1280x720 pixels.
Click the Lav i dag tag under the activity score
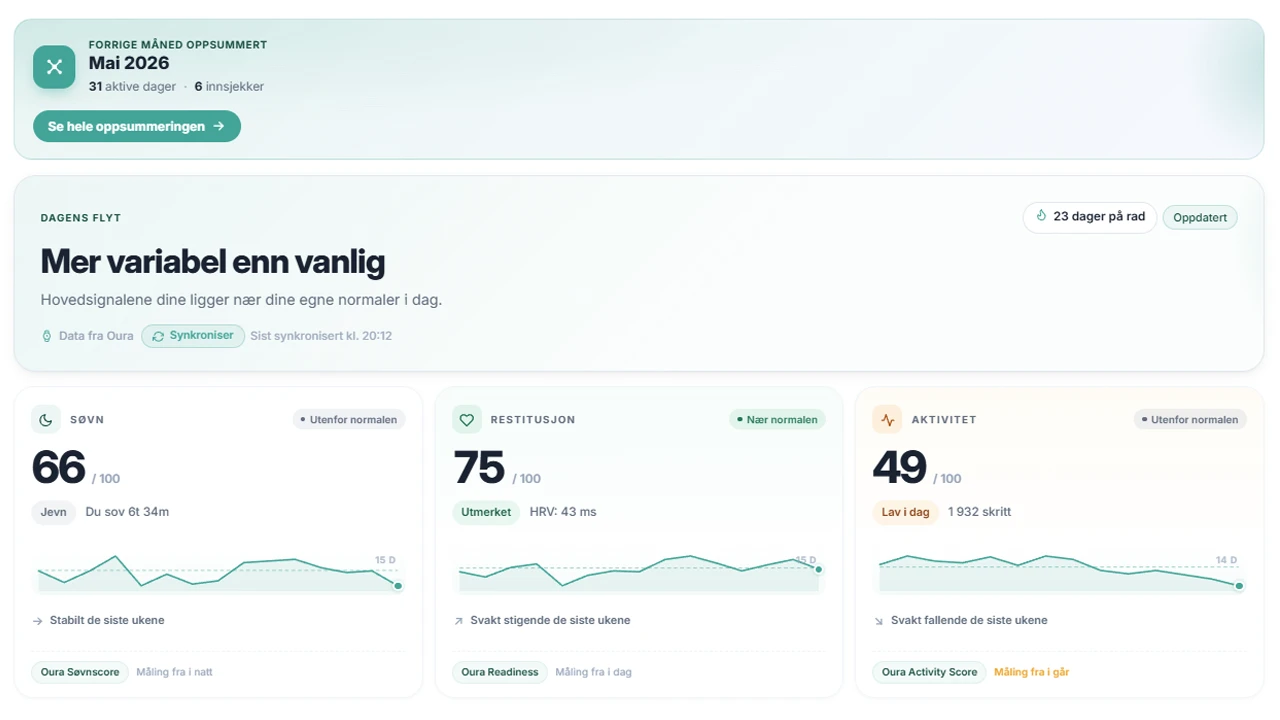click(906, 512)
